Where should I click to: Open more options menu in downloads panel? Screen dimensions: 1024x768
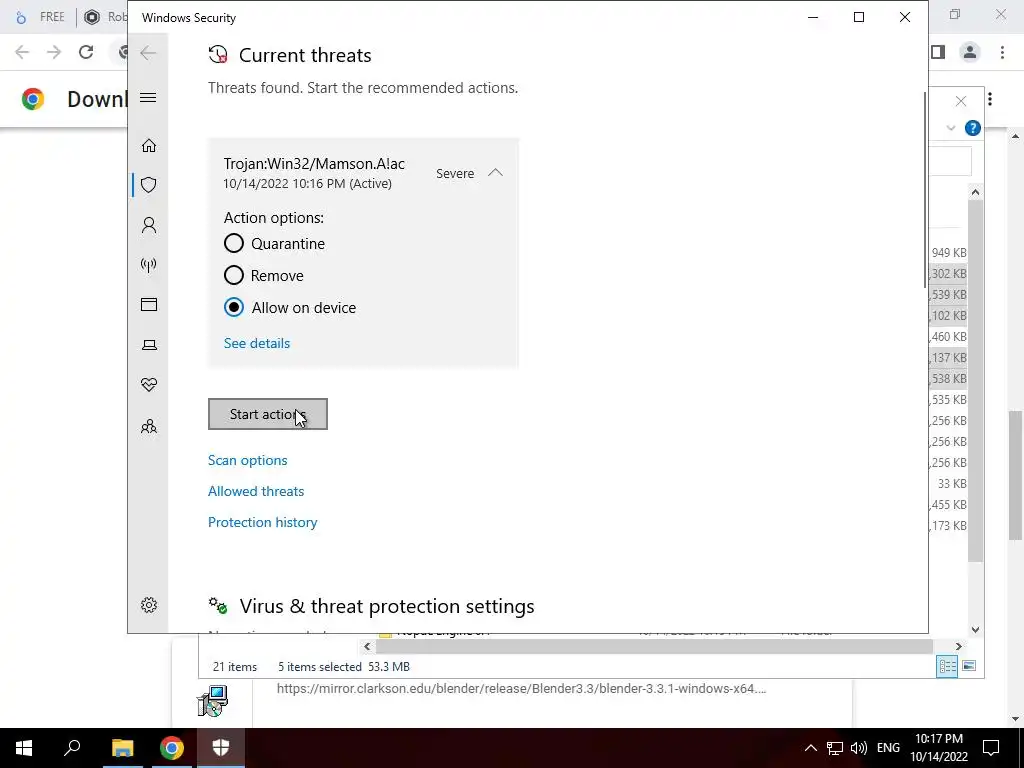pyautogui.click(x=990, y=99)
